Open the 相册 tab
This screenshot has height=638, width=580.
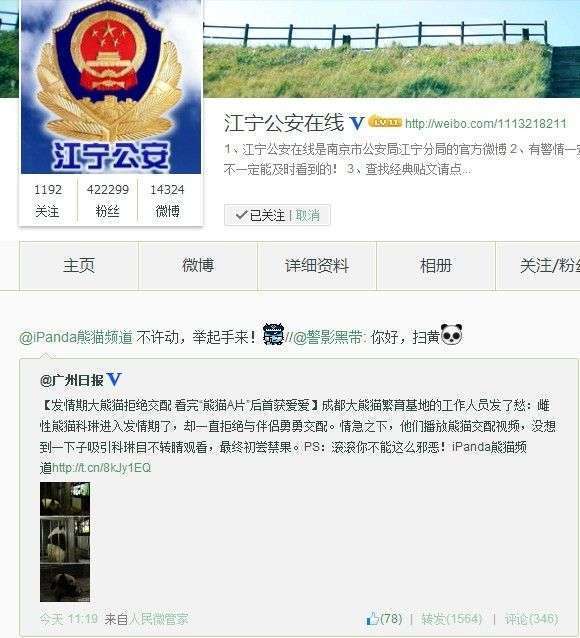point(436,266)
